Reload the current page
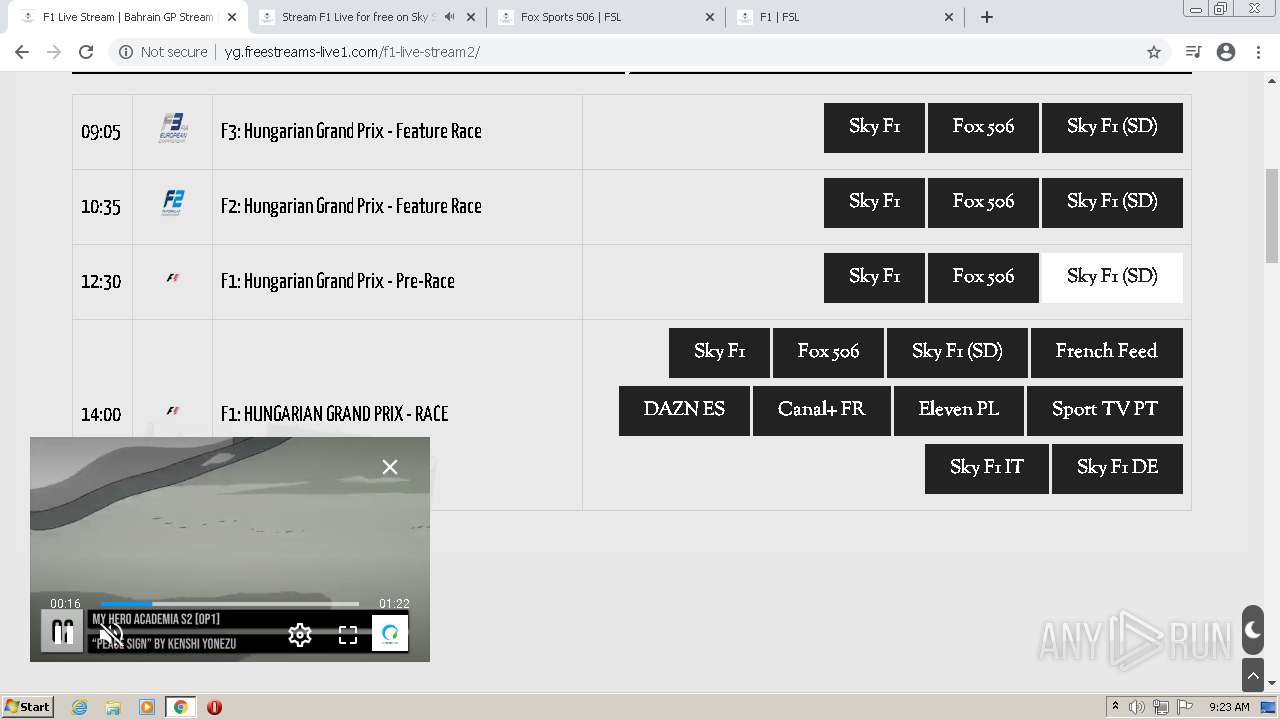 point(86,52)
